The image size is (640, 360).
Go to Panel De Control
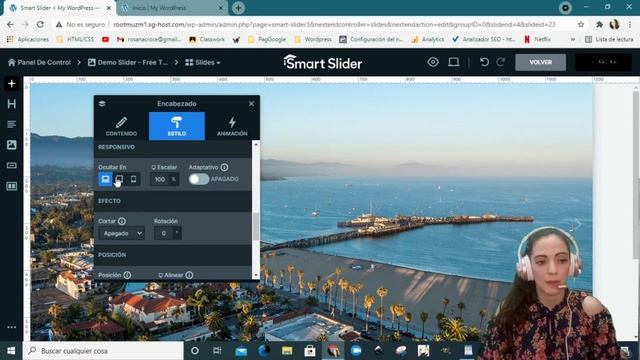[39, 62]
